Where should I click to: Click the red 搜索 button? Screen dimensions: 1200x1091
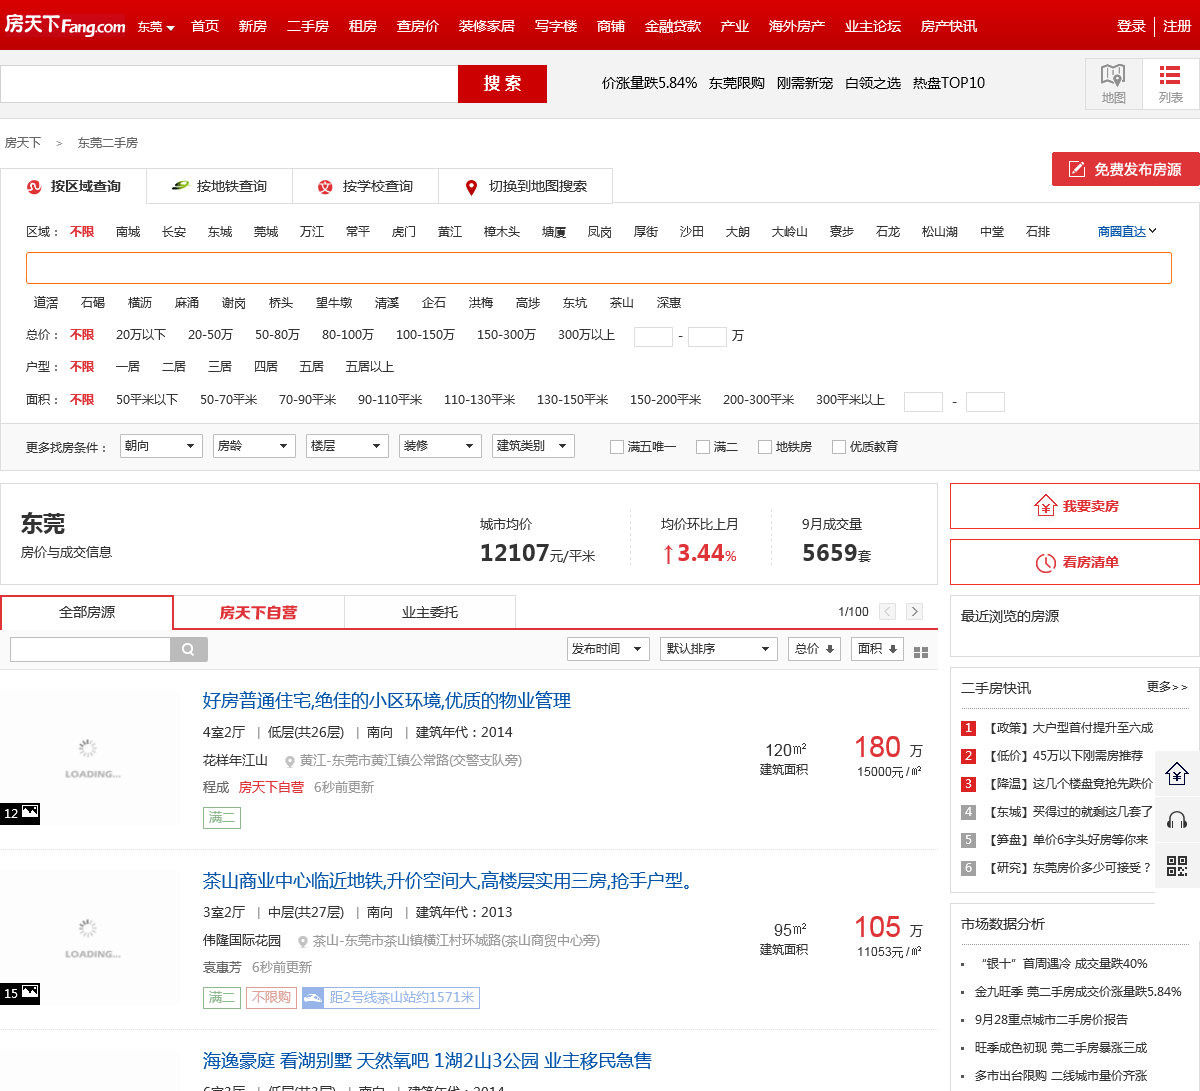coord(502,84)
